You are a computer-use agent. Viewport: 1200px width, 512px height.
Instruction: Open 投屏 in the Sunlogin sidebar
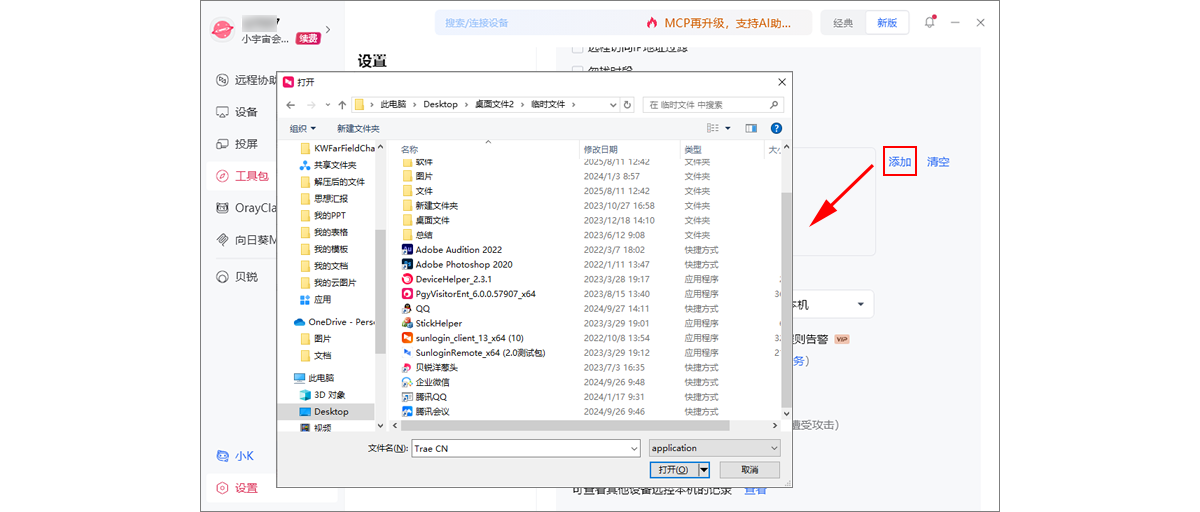click(x=237, y=144)
